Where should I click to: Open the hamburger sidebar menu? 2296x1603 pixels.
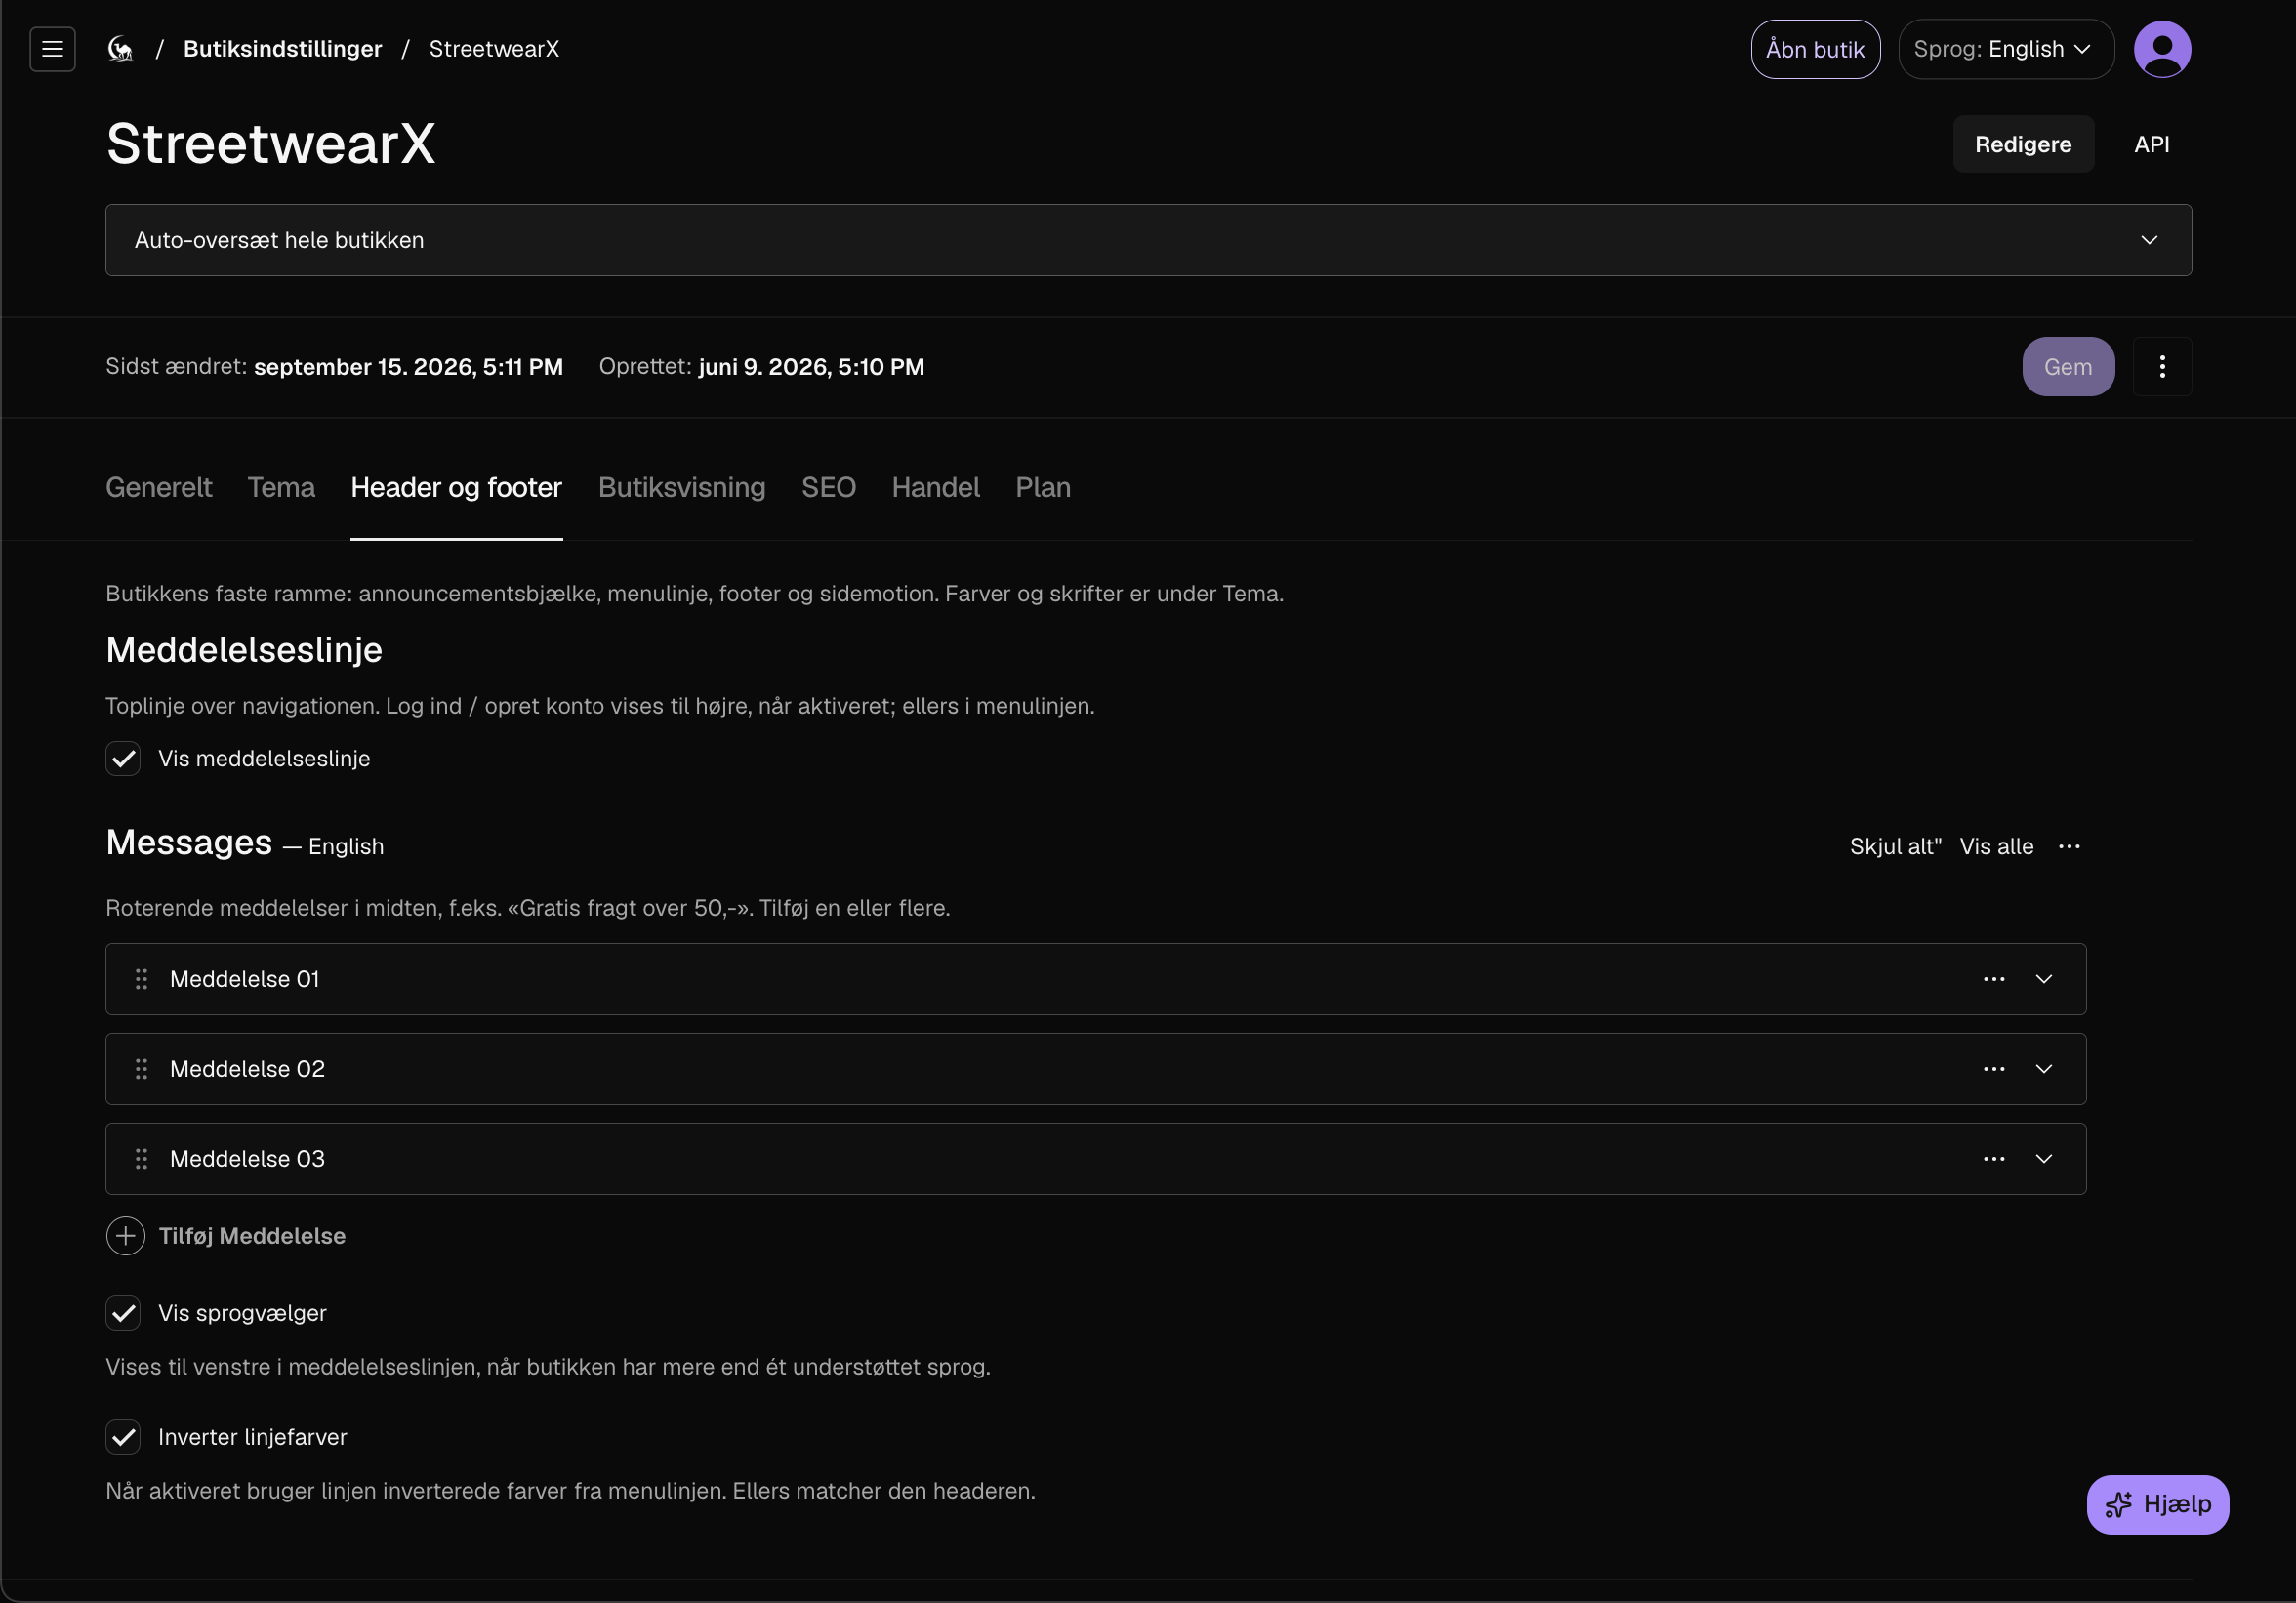point(52,49)
